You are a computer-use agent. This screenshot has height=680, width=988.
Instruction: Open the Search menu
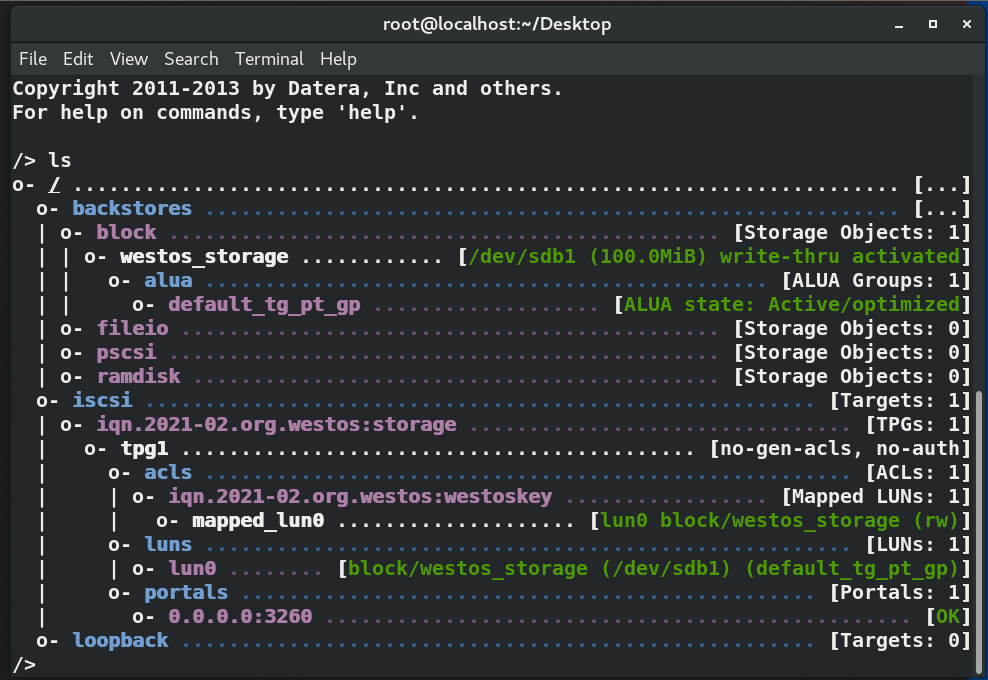tap(191, 59)
